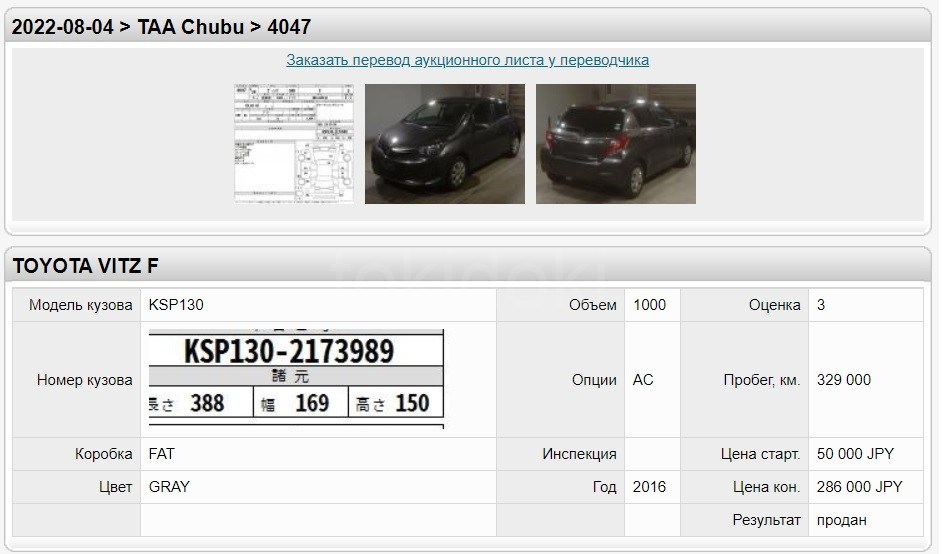Click the AC options value

(643, 380)
